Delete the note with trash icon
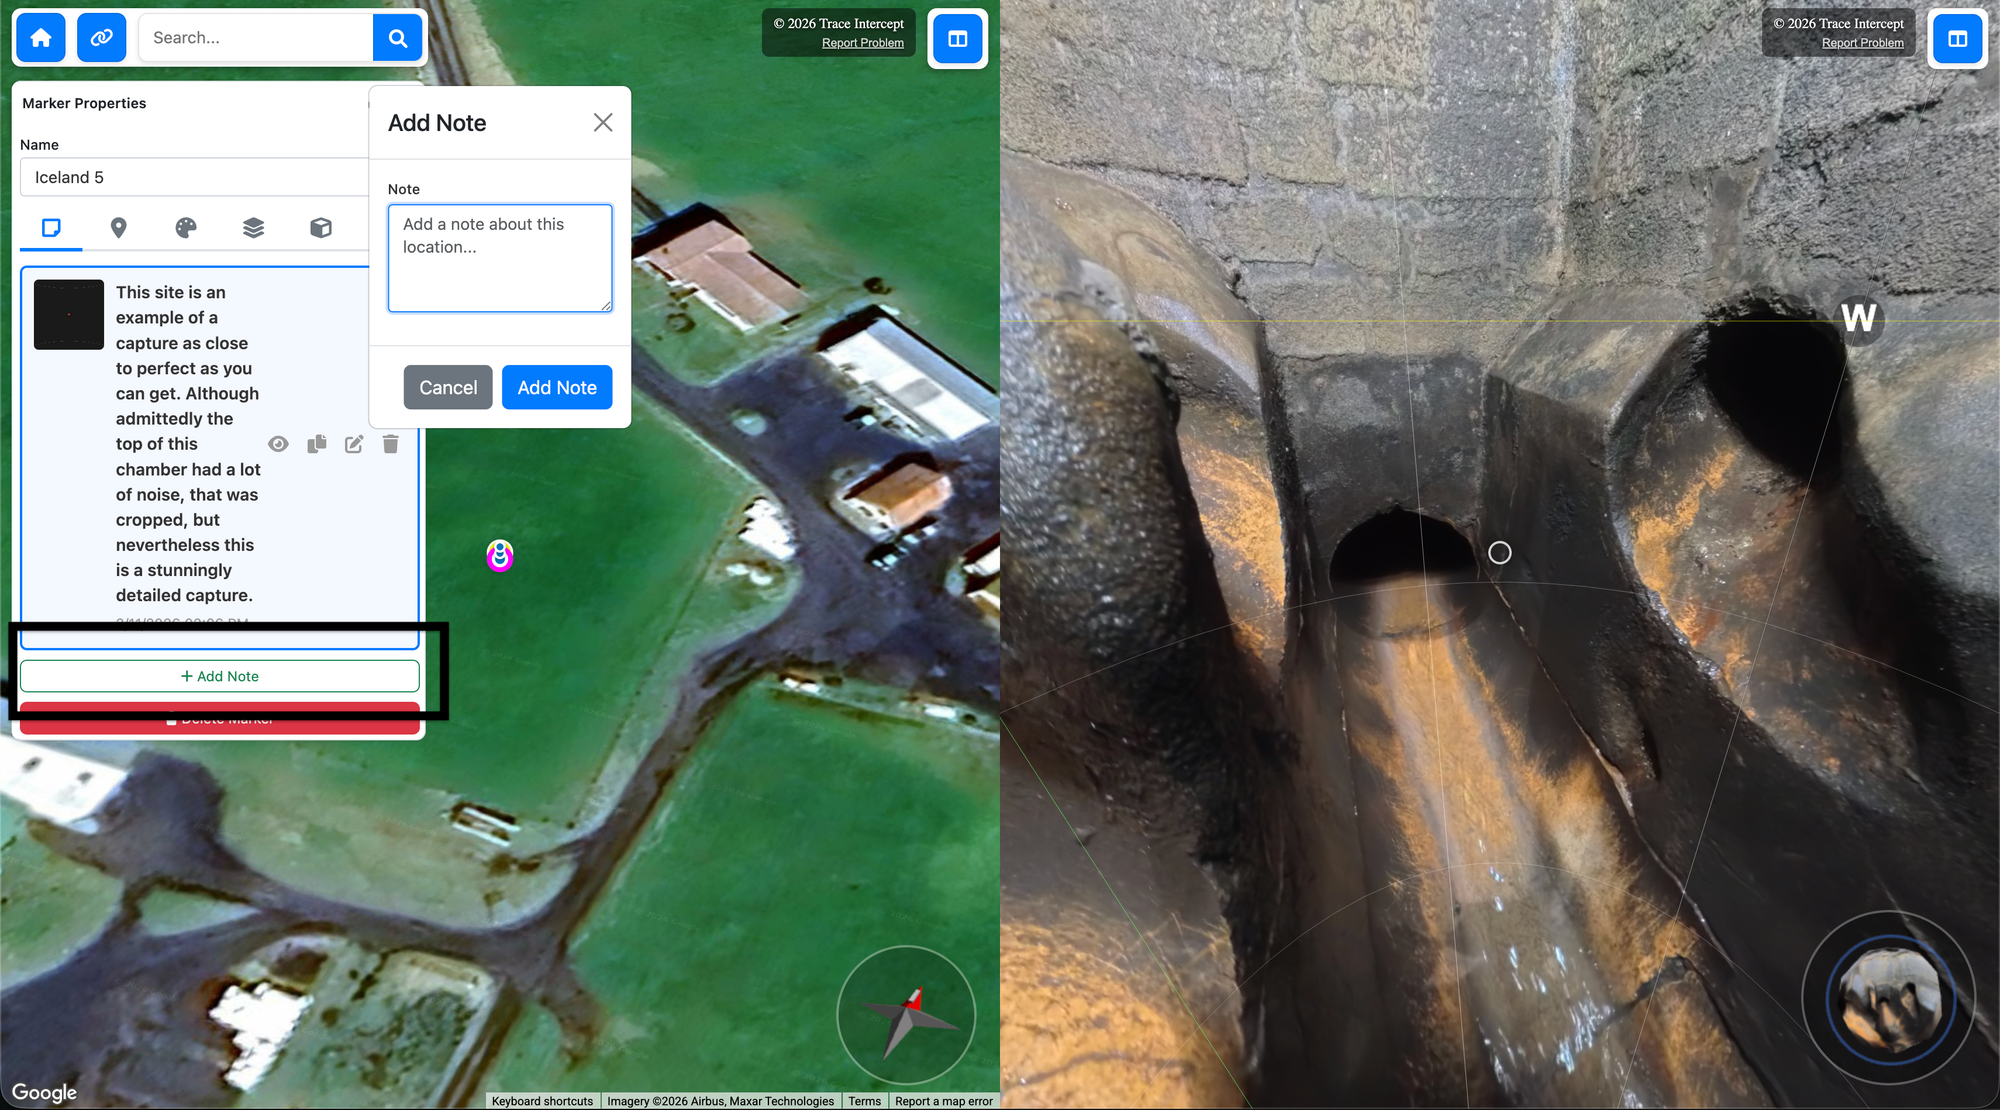2000x1110 pixels. [x=391, y=444]
